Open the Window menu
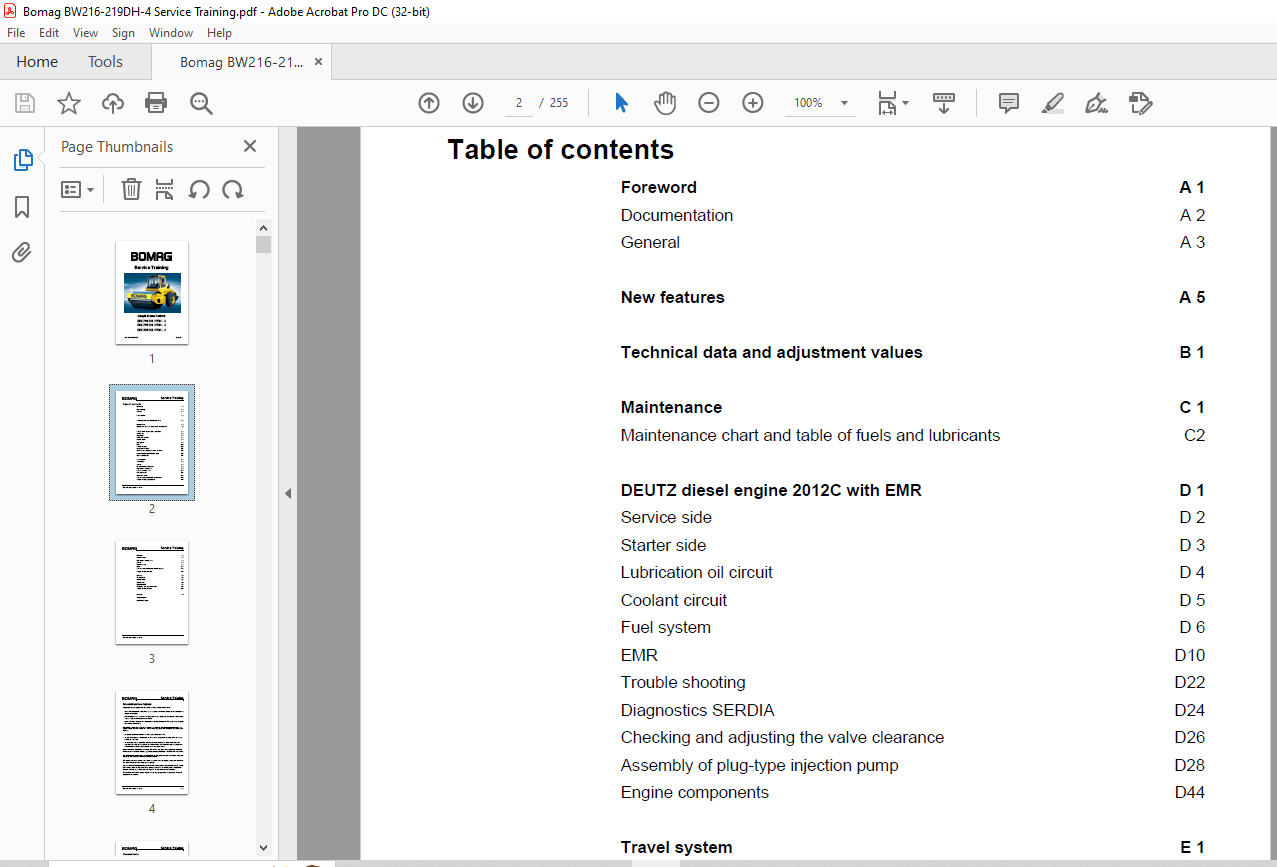The width and height of the screenshot is (1277, 867). pos(171,33)
